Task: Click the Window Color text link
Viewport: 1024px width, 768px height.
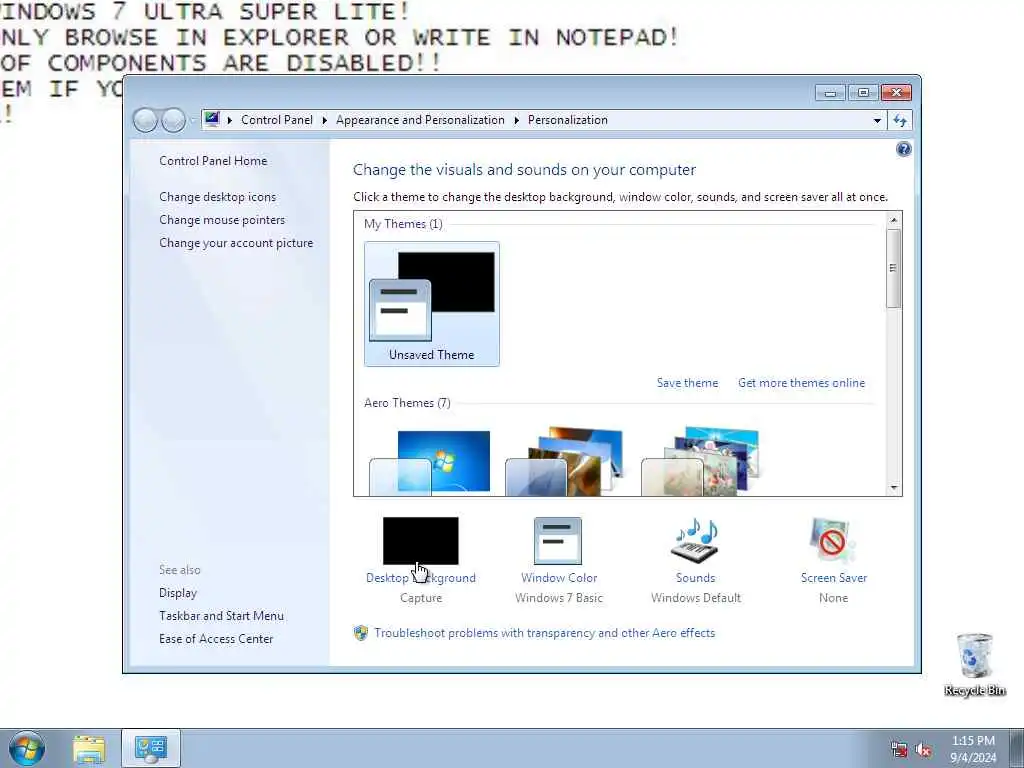Action: (x=559, y=578)
